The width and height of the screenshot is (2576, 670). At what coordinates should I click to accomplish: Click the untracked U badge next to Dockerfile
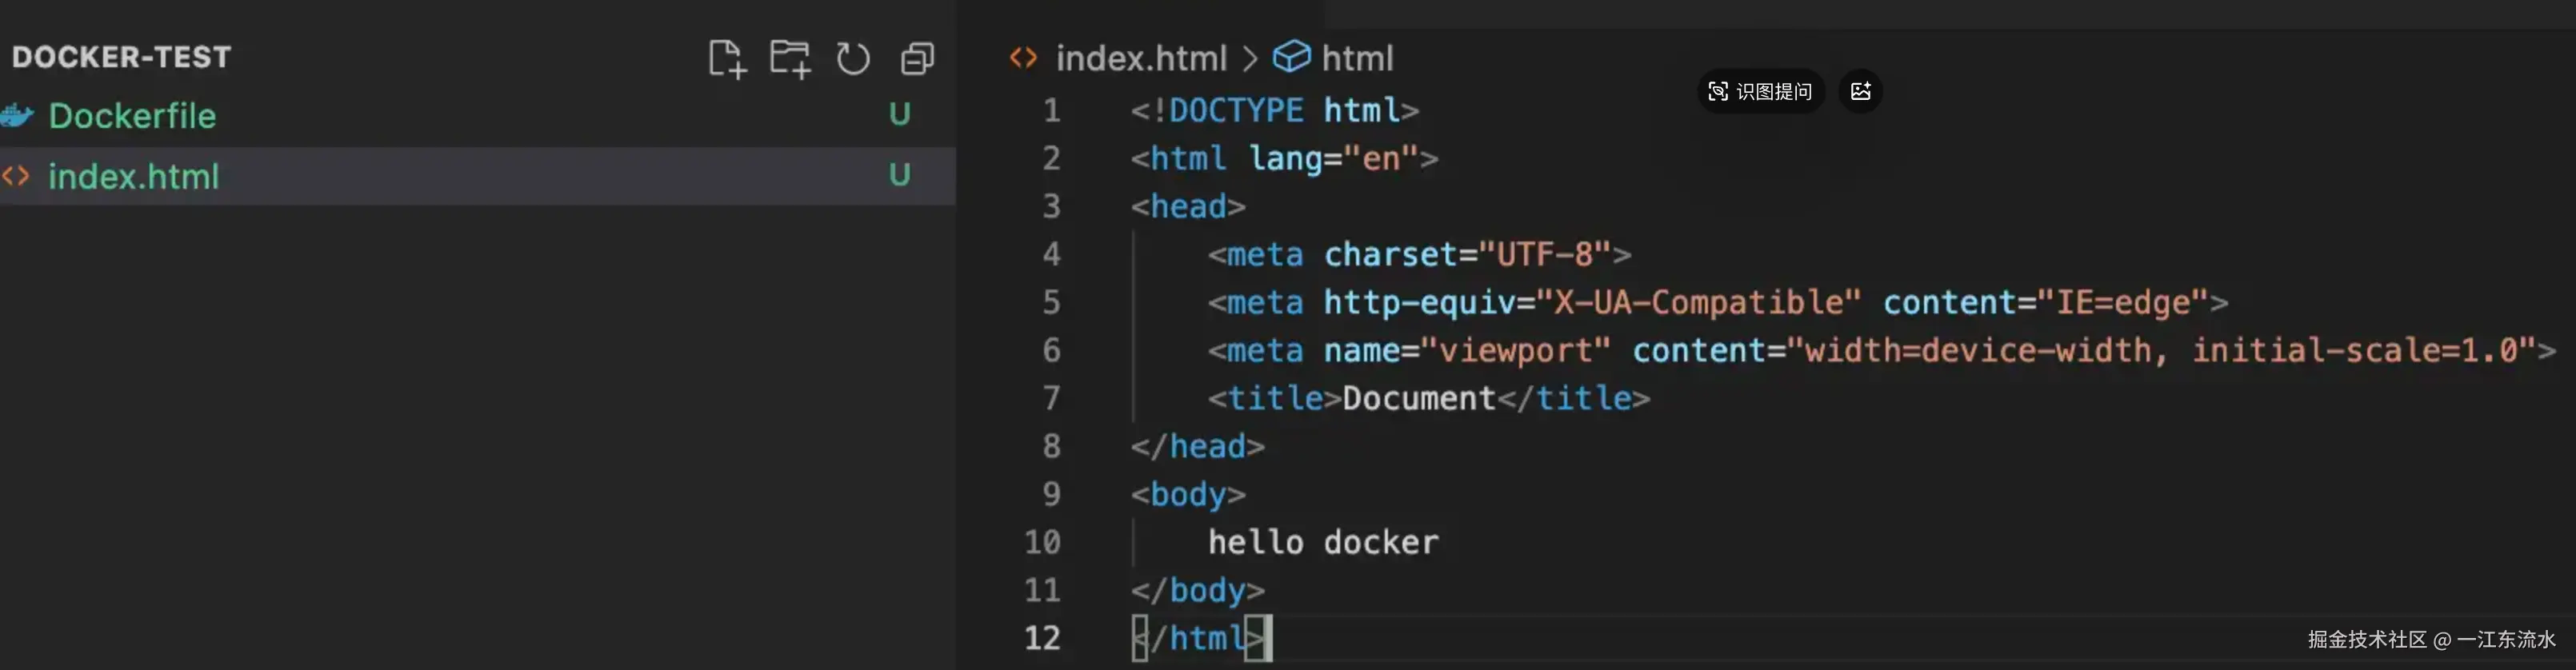click(900, 115)
